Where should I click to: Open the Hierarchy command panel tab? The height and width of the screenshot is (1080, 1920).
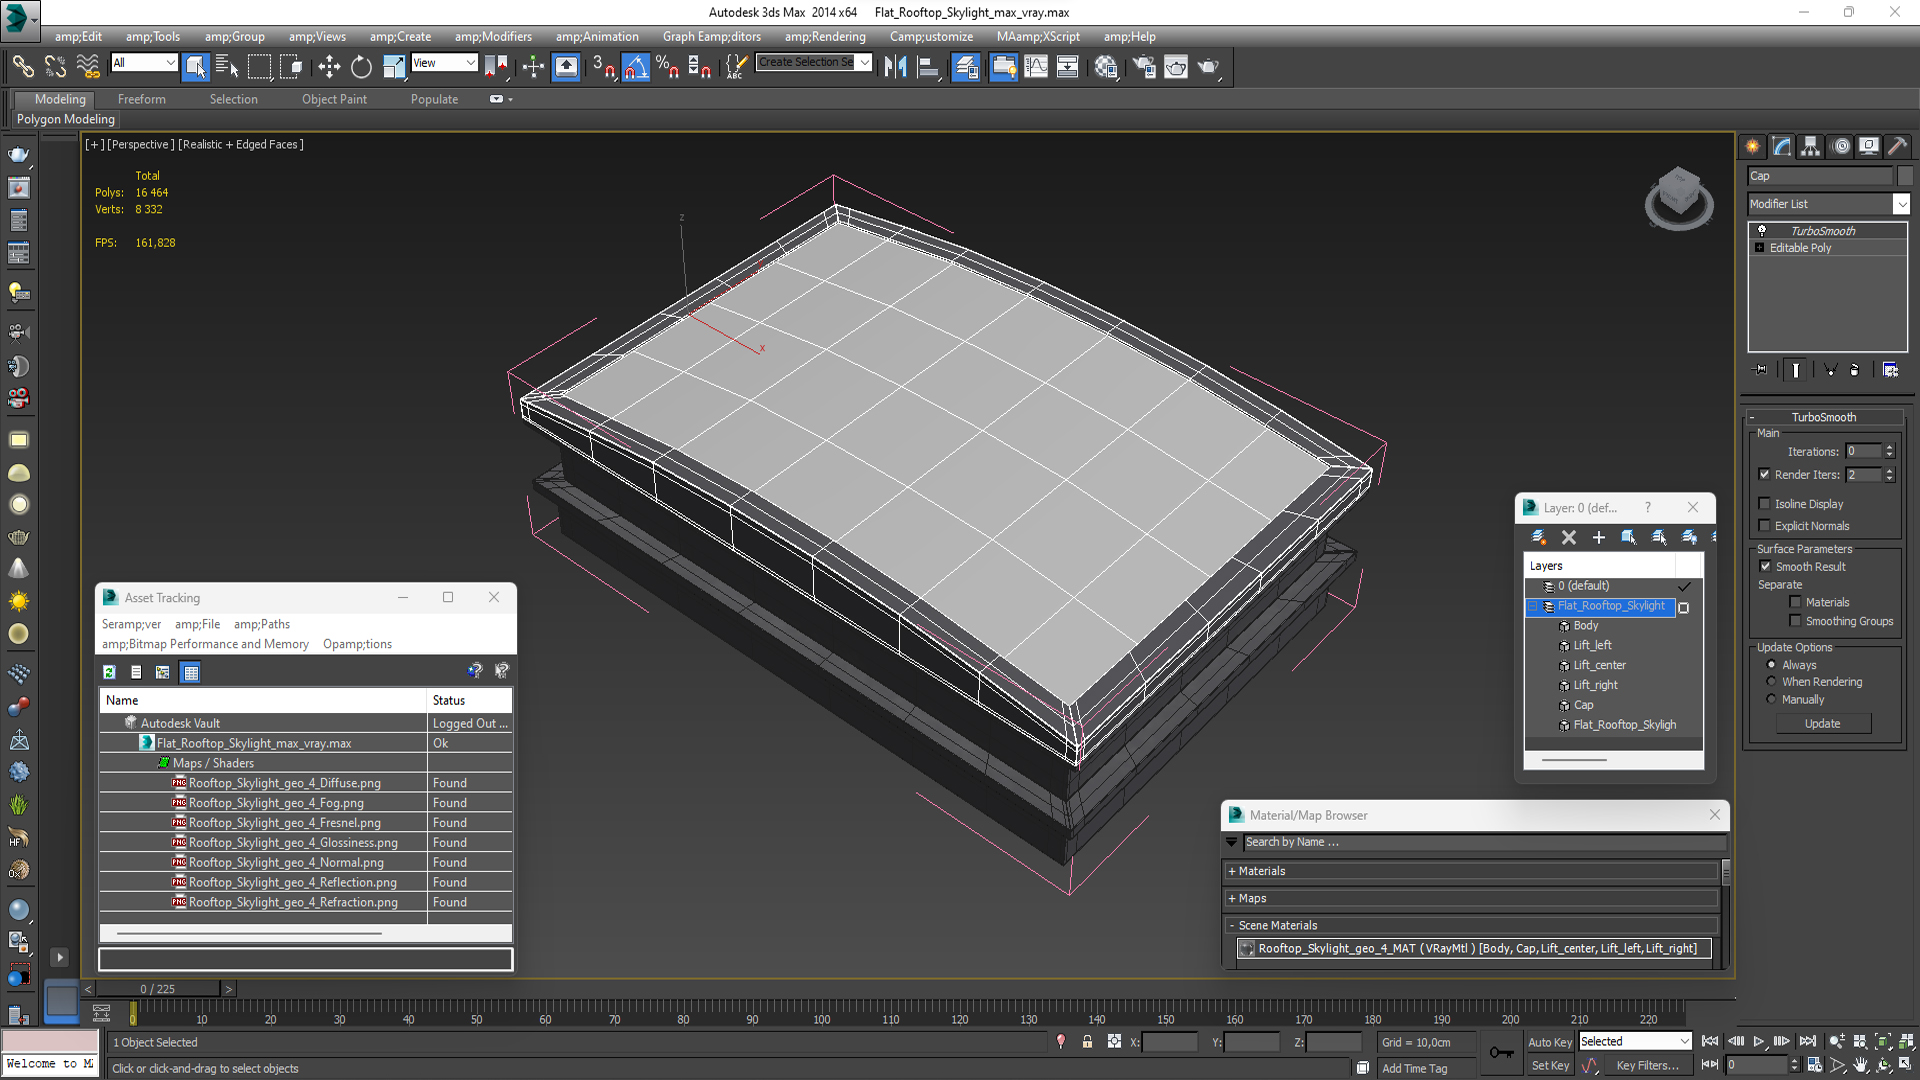(1810, 146)
